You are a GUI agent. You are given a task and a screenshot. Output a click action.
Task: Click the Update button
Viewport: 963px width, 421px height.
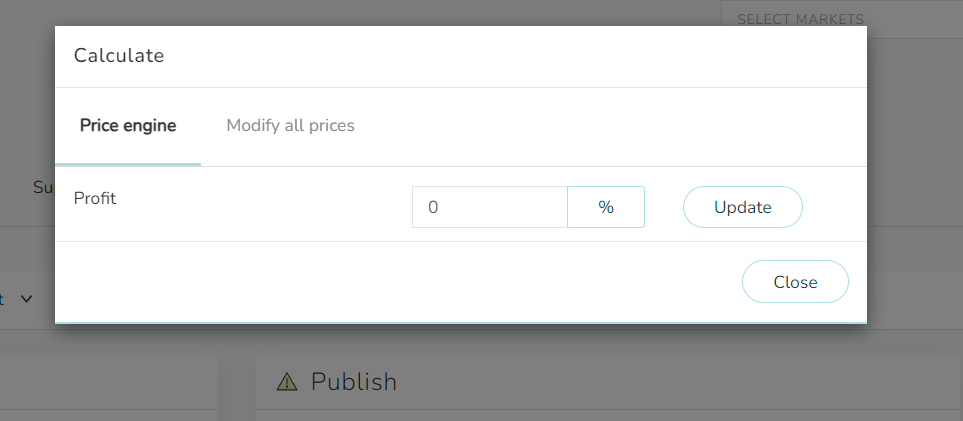coord(743,207)
